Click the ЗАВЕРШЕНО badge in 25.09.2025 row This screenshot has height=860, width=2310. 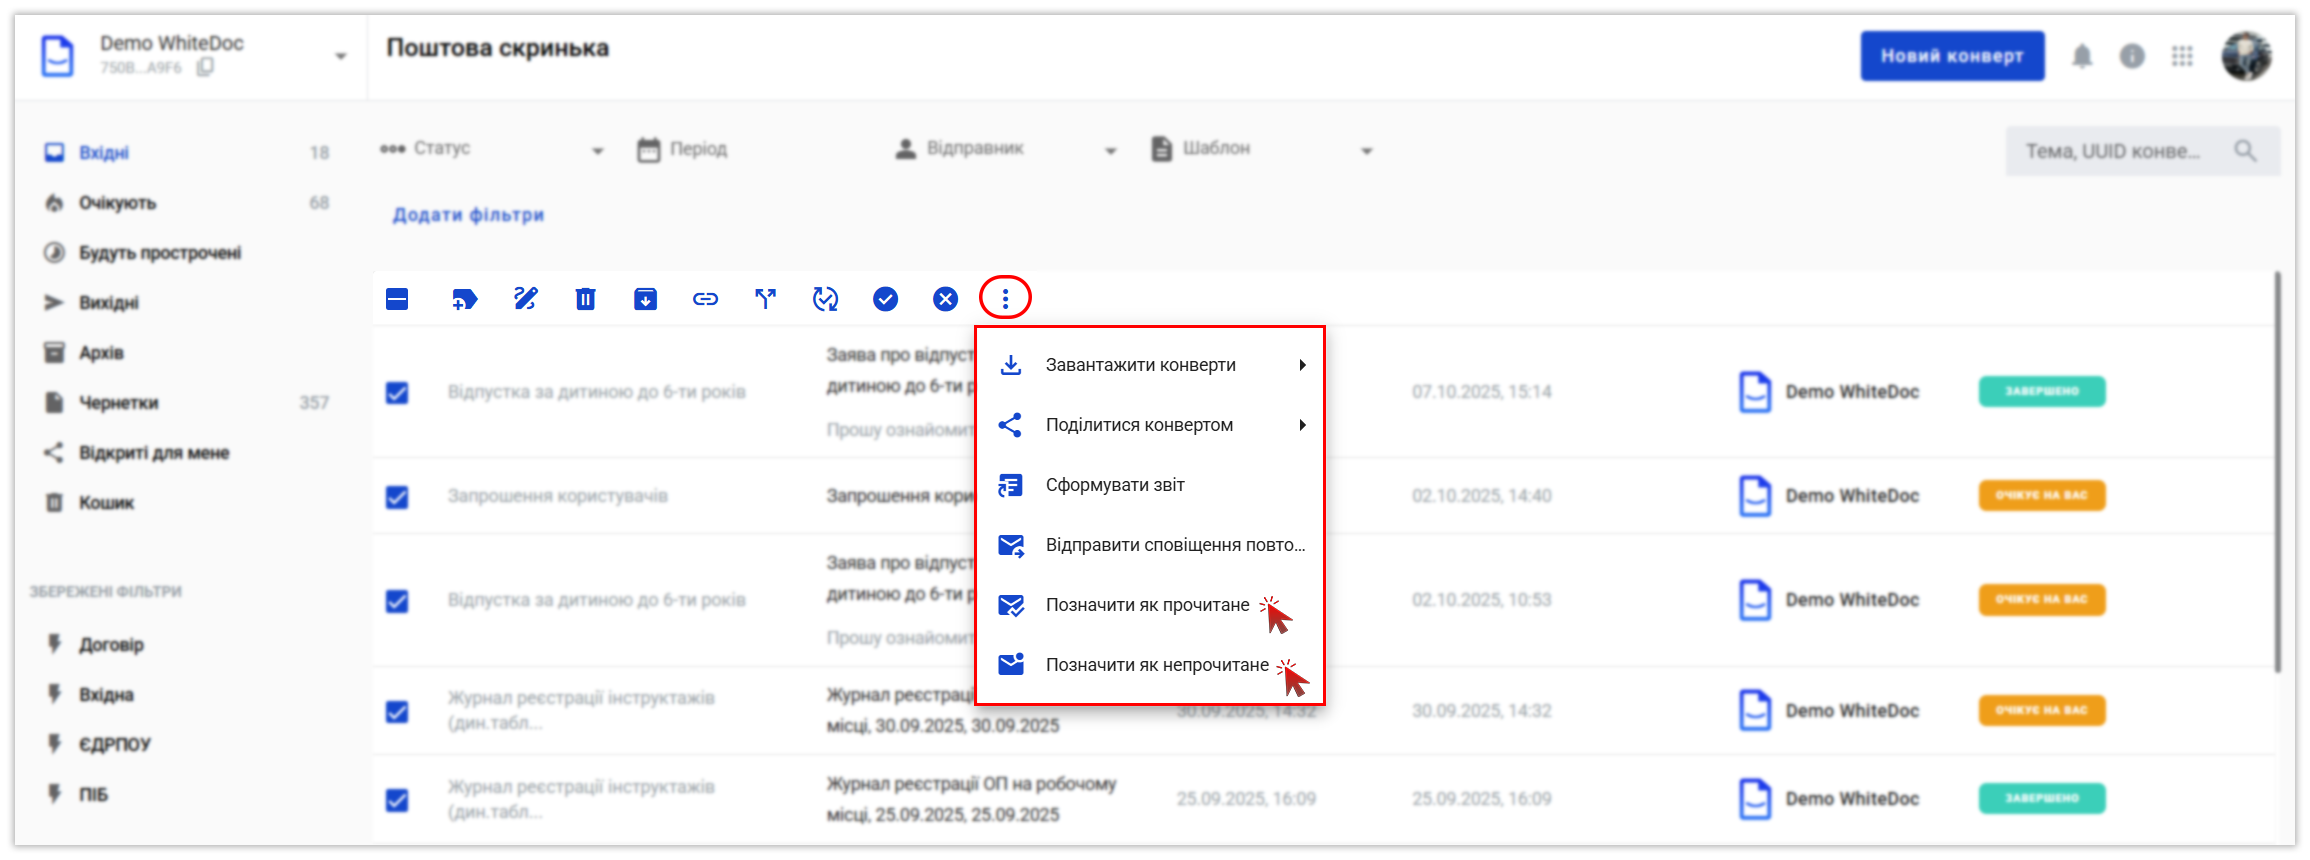tap(2042, 798)
